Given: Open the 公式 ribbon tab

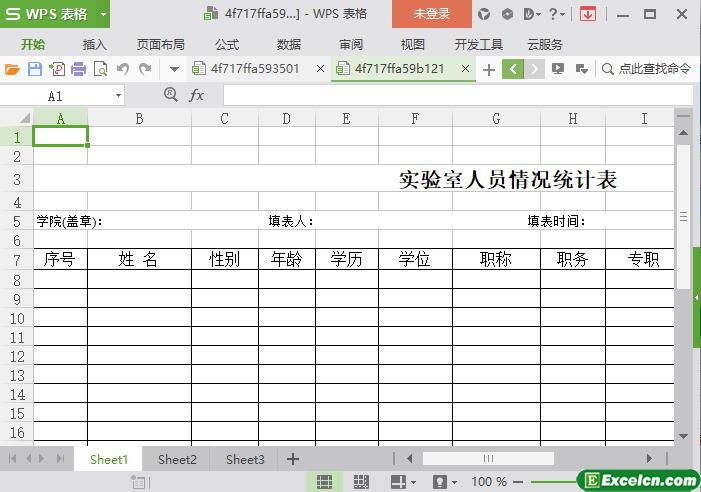Looking at the screenshot, I should click(227, 44).
